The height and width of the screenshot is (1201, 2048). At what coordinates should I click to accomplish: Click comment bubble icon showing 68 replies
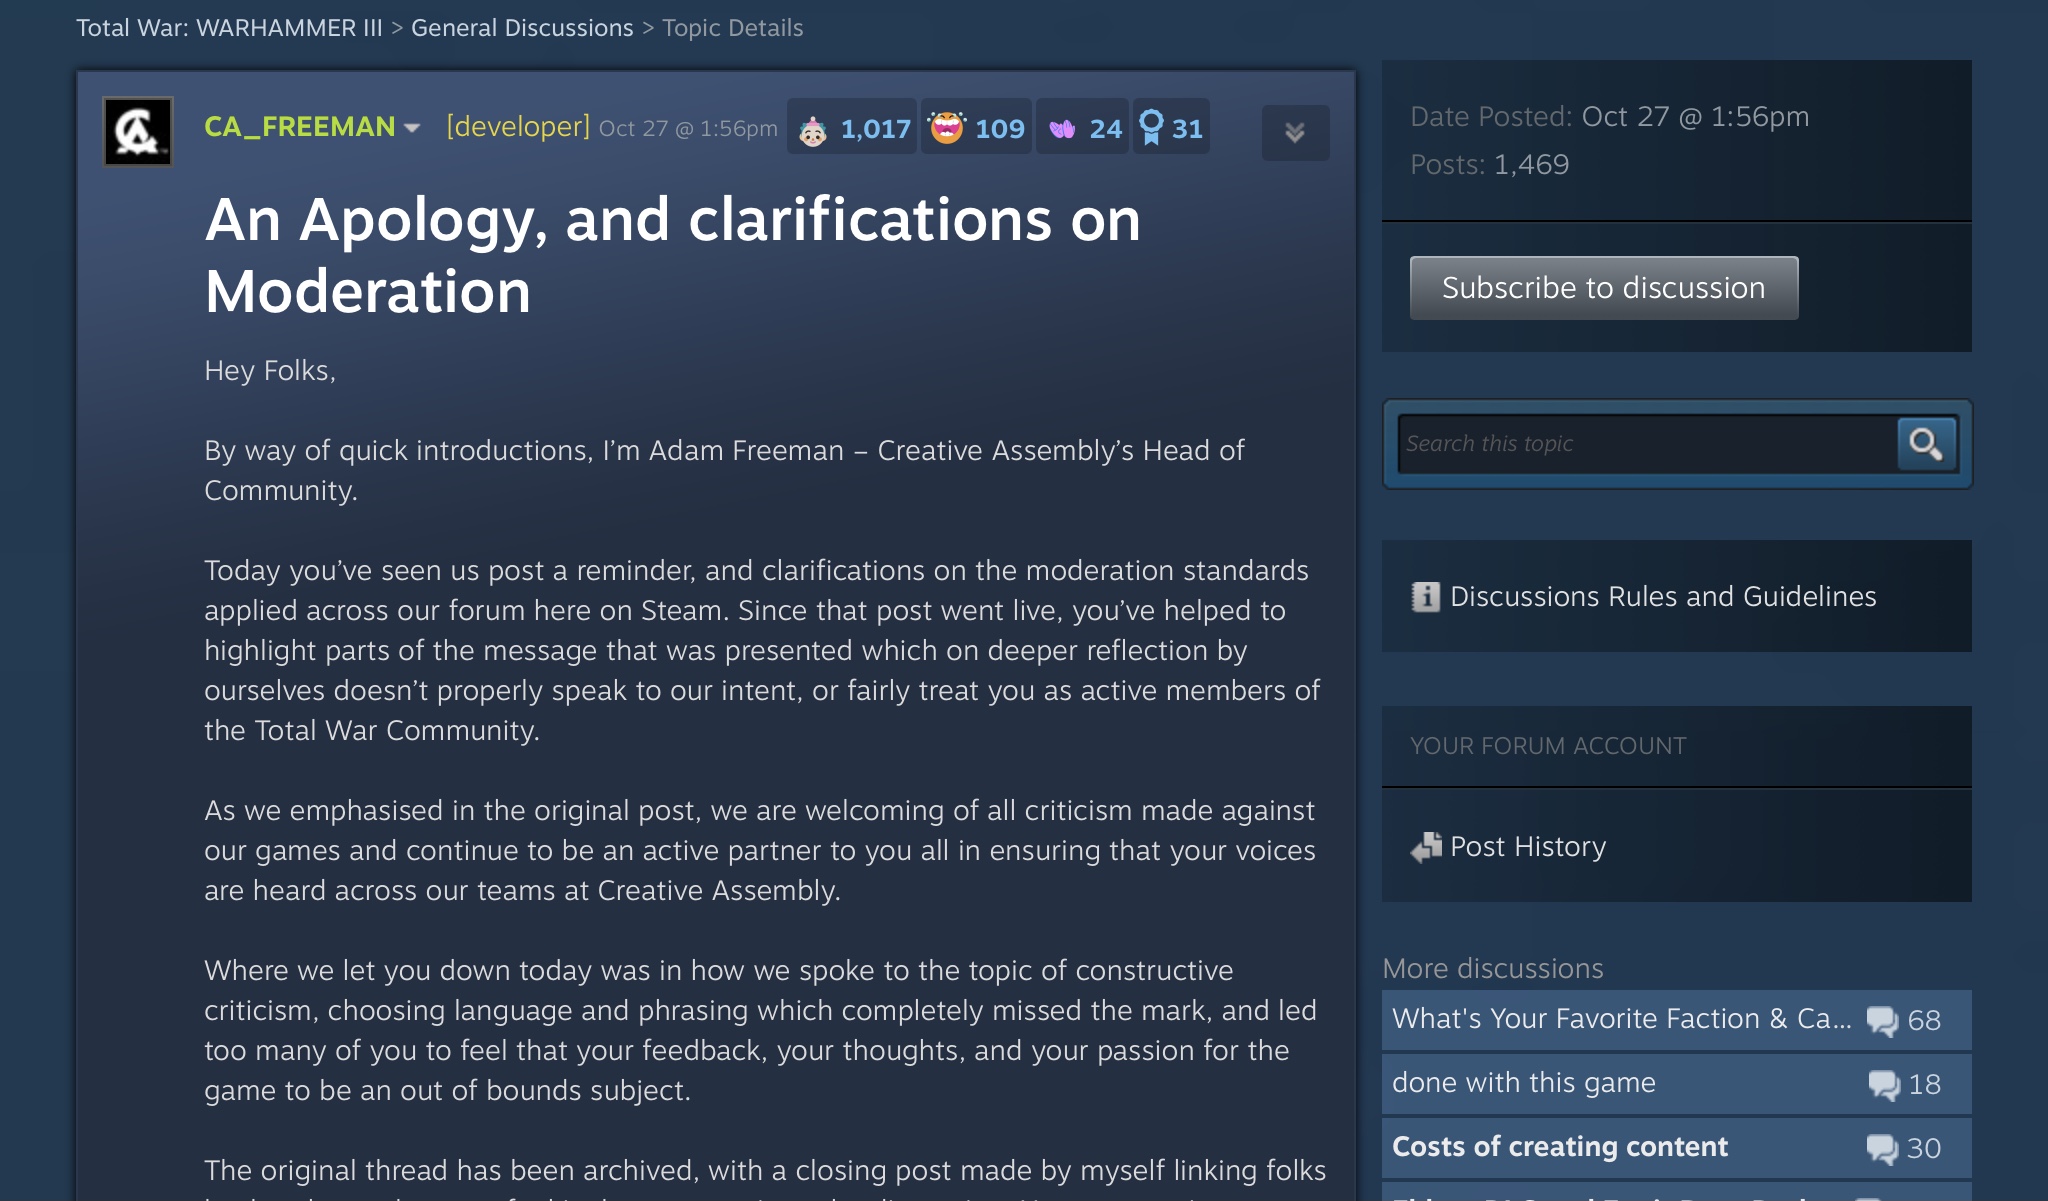click(1882, 1021)
